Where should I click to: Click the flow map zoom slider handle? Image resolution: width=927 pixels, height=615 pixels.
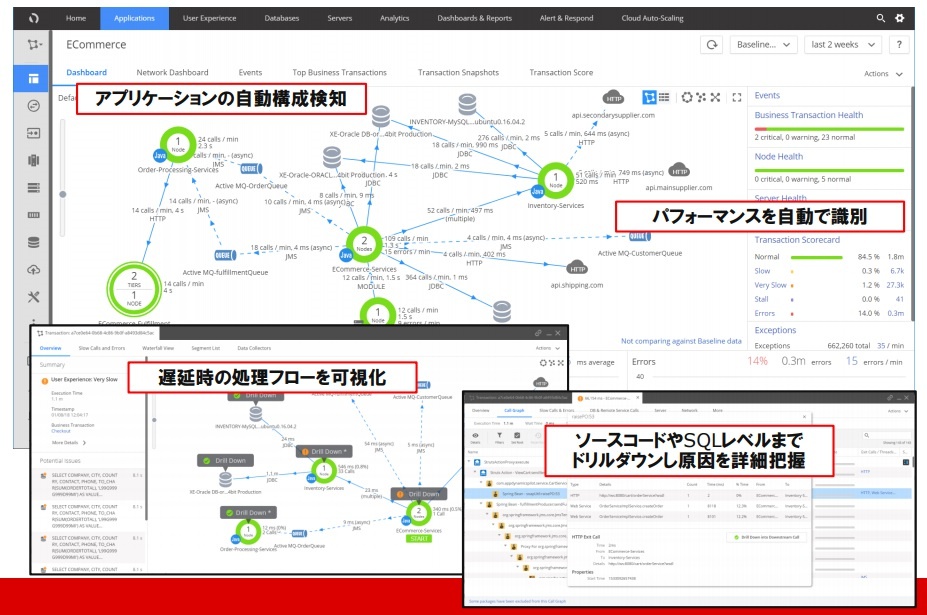[x=63, y=194]
